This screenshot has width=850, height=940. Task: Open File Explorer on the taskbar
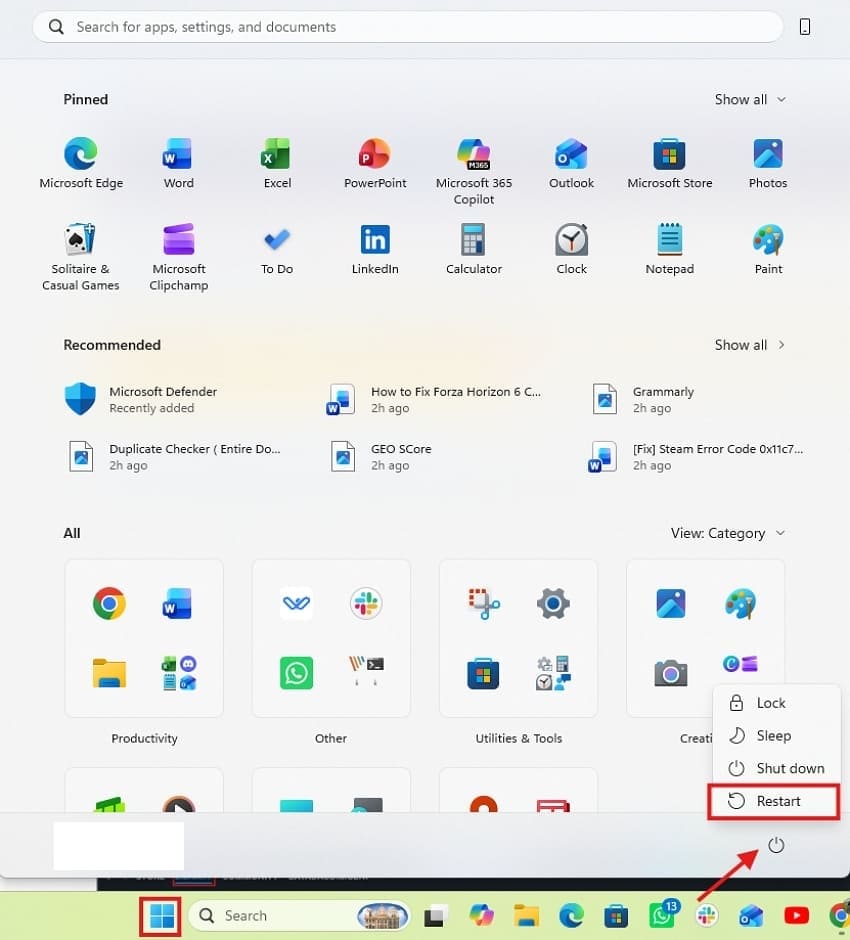[x=526, y=915]
